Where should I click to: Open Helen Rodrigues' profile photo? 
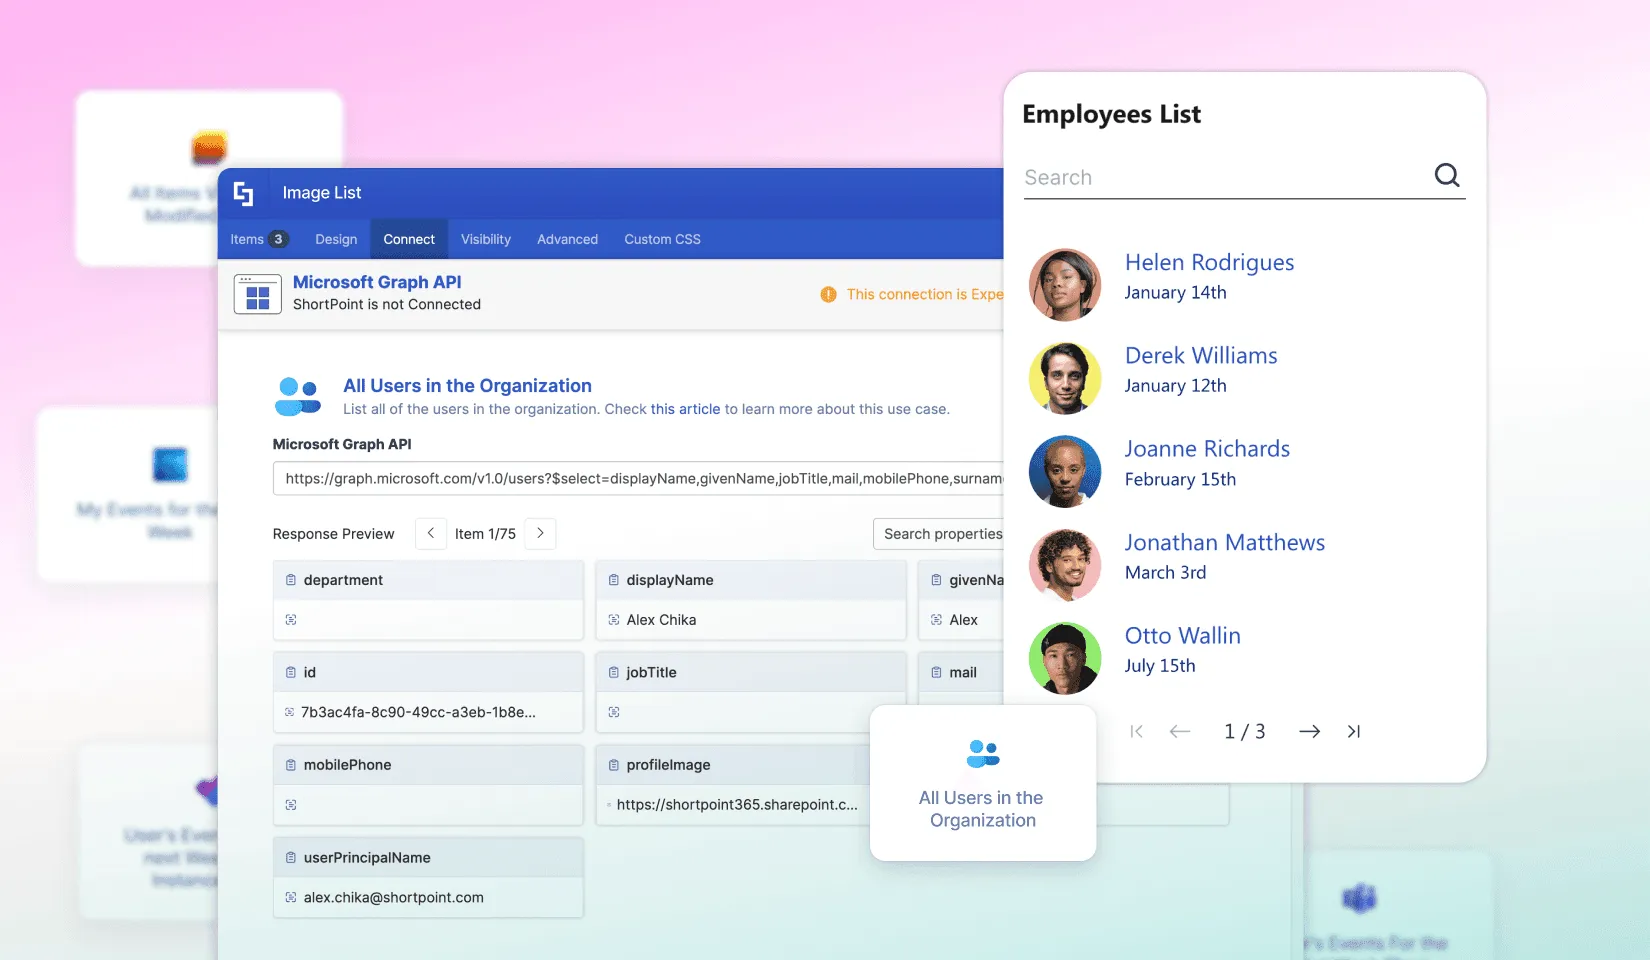click(1065, 285)
